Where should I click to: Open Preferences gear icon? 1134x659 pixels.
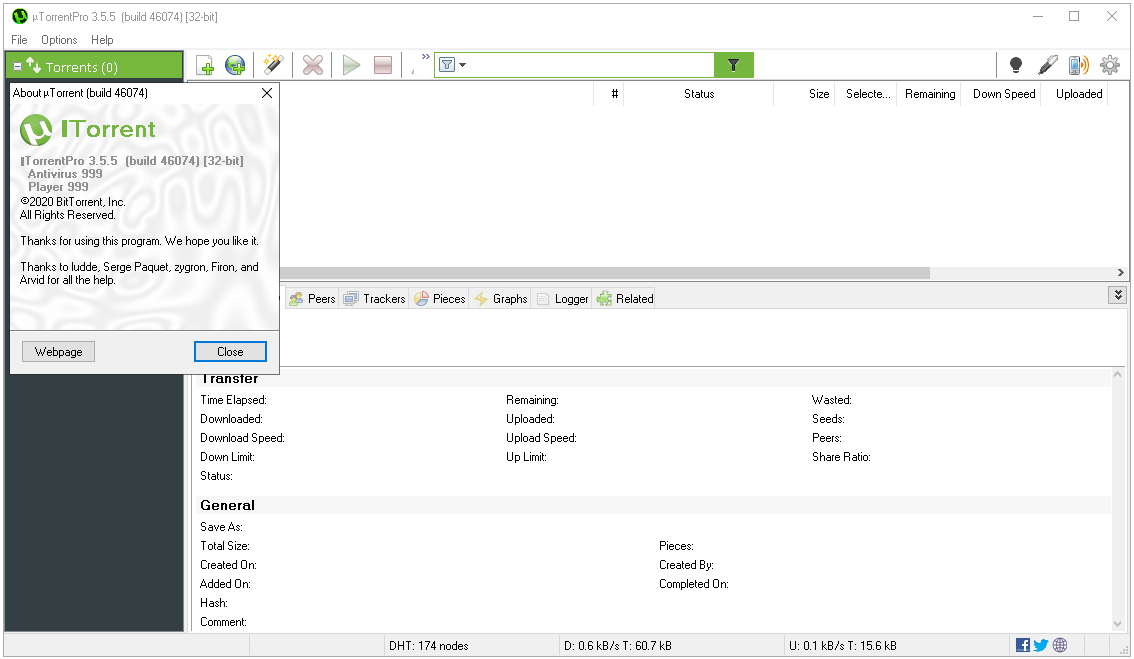pyautogui.click(x=1109, y=65)
